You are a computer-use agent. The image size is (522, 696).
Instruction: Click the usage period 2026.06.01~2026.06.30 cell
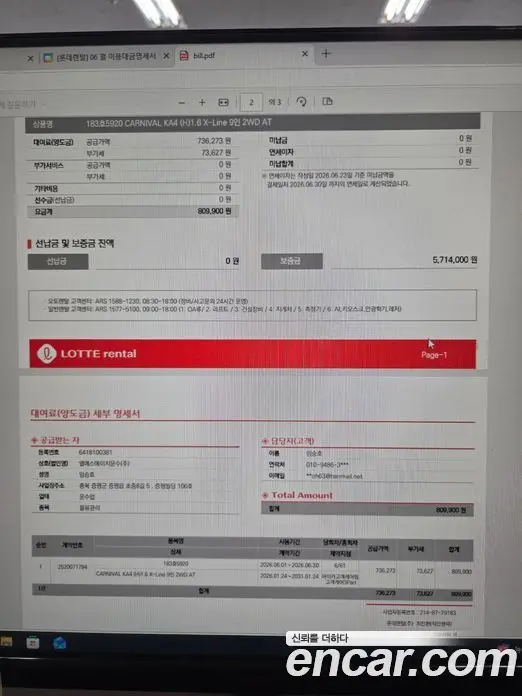[289, 565]
